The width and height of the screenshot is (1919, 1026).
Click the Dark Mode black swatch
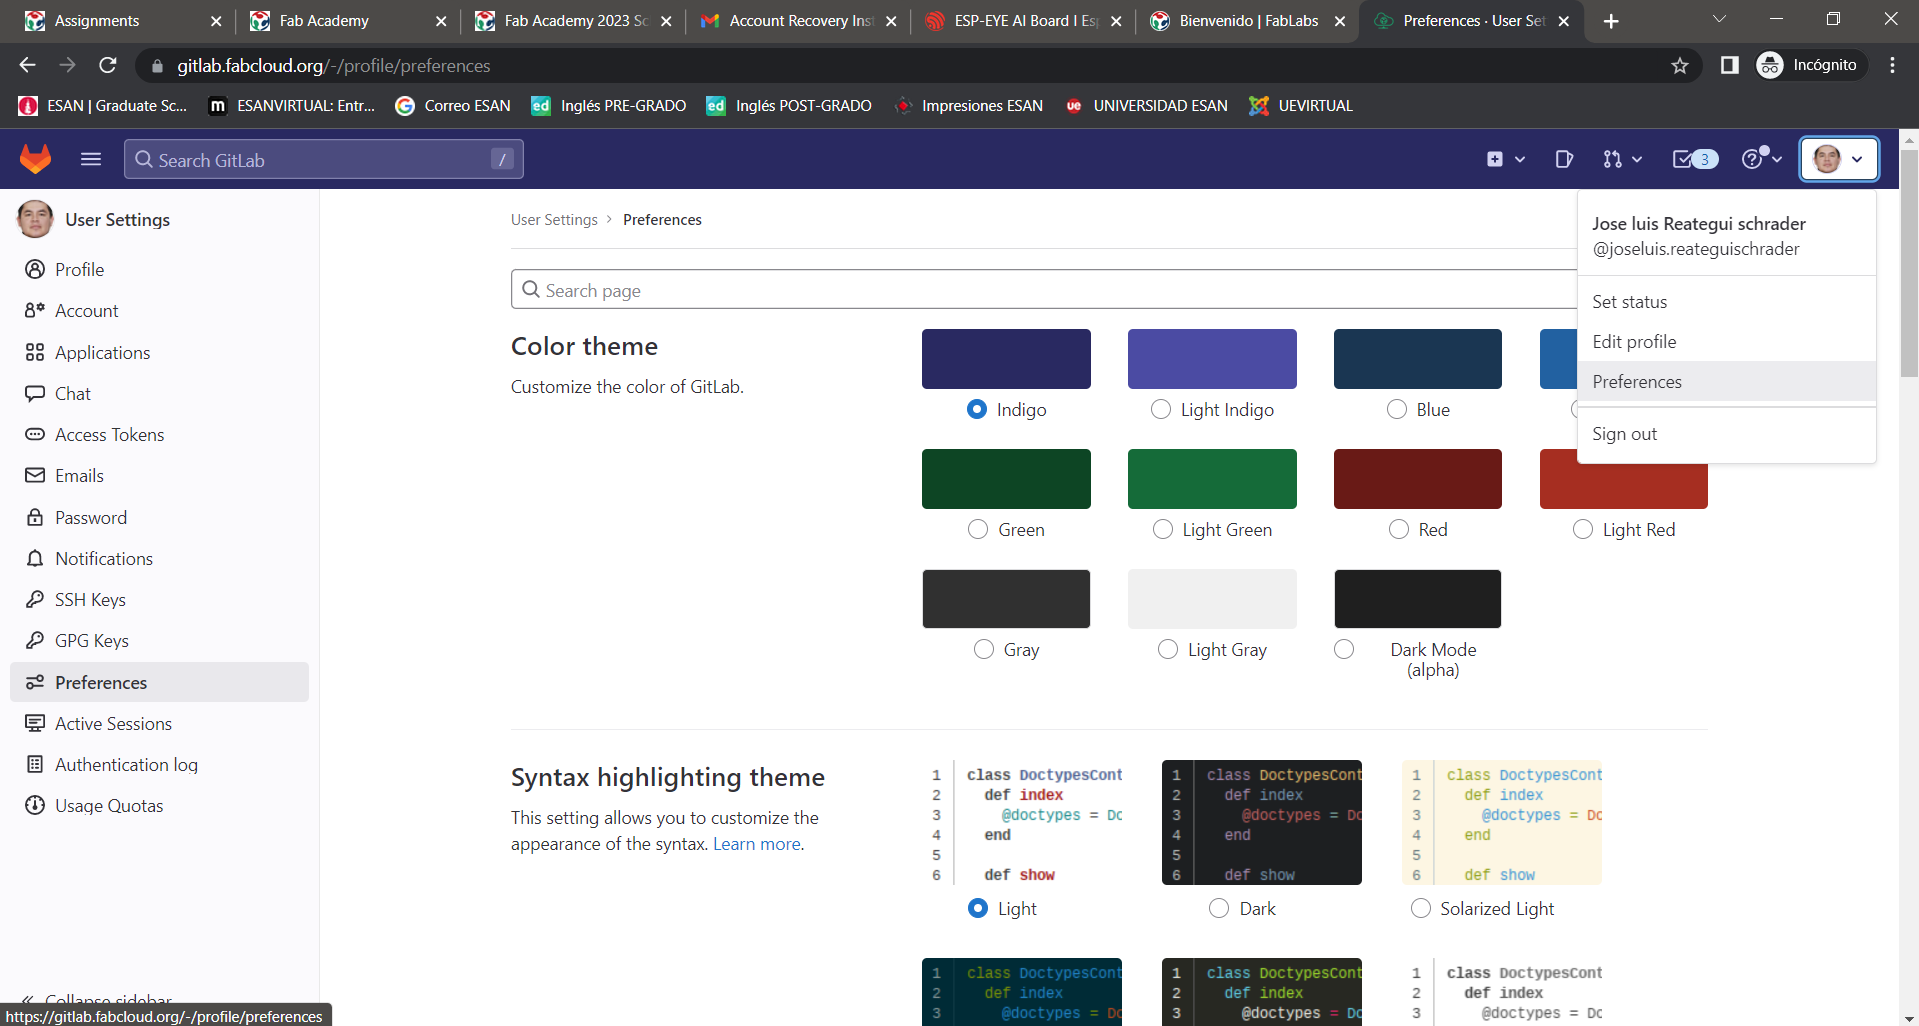pyautogui.click(x=1417, y=599)
